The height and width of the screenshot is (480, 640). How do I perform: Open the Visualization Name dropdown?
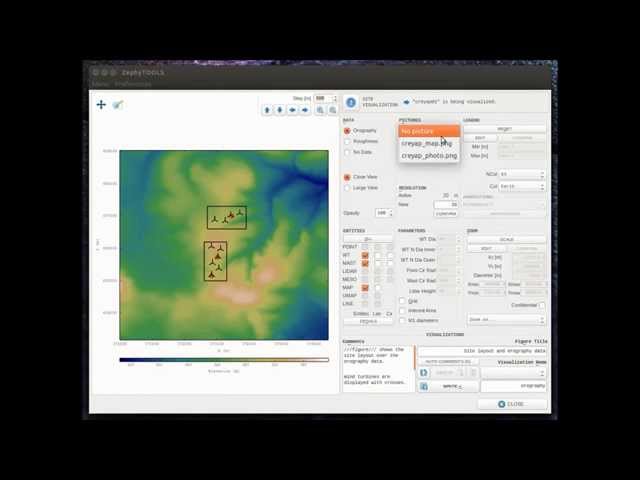tap(513, 373)
